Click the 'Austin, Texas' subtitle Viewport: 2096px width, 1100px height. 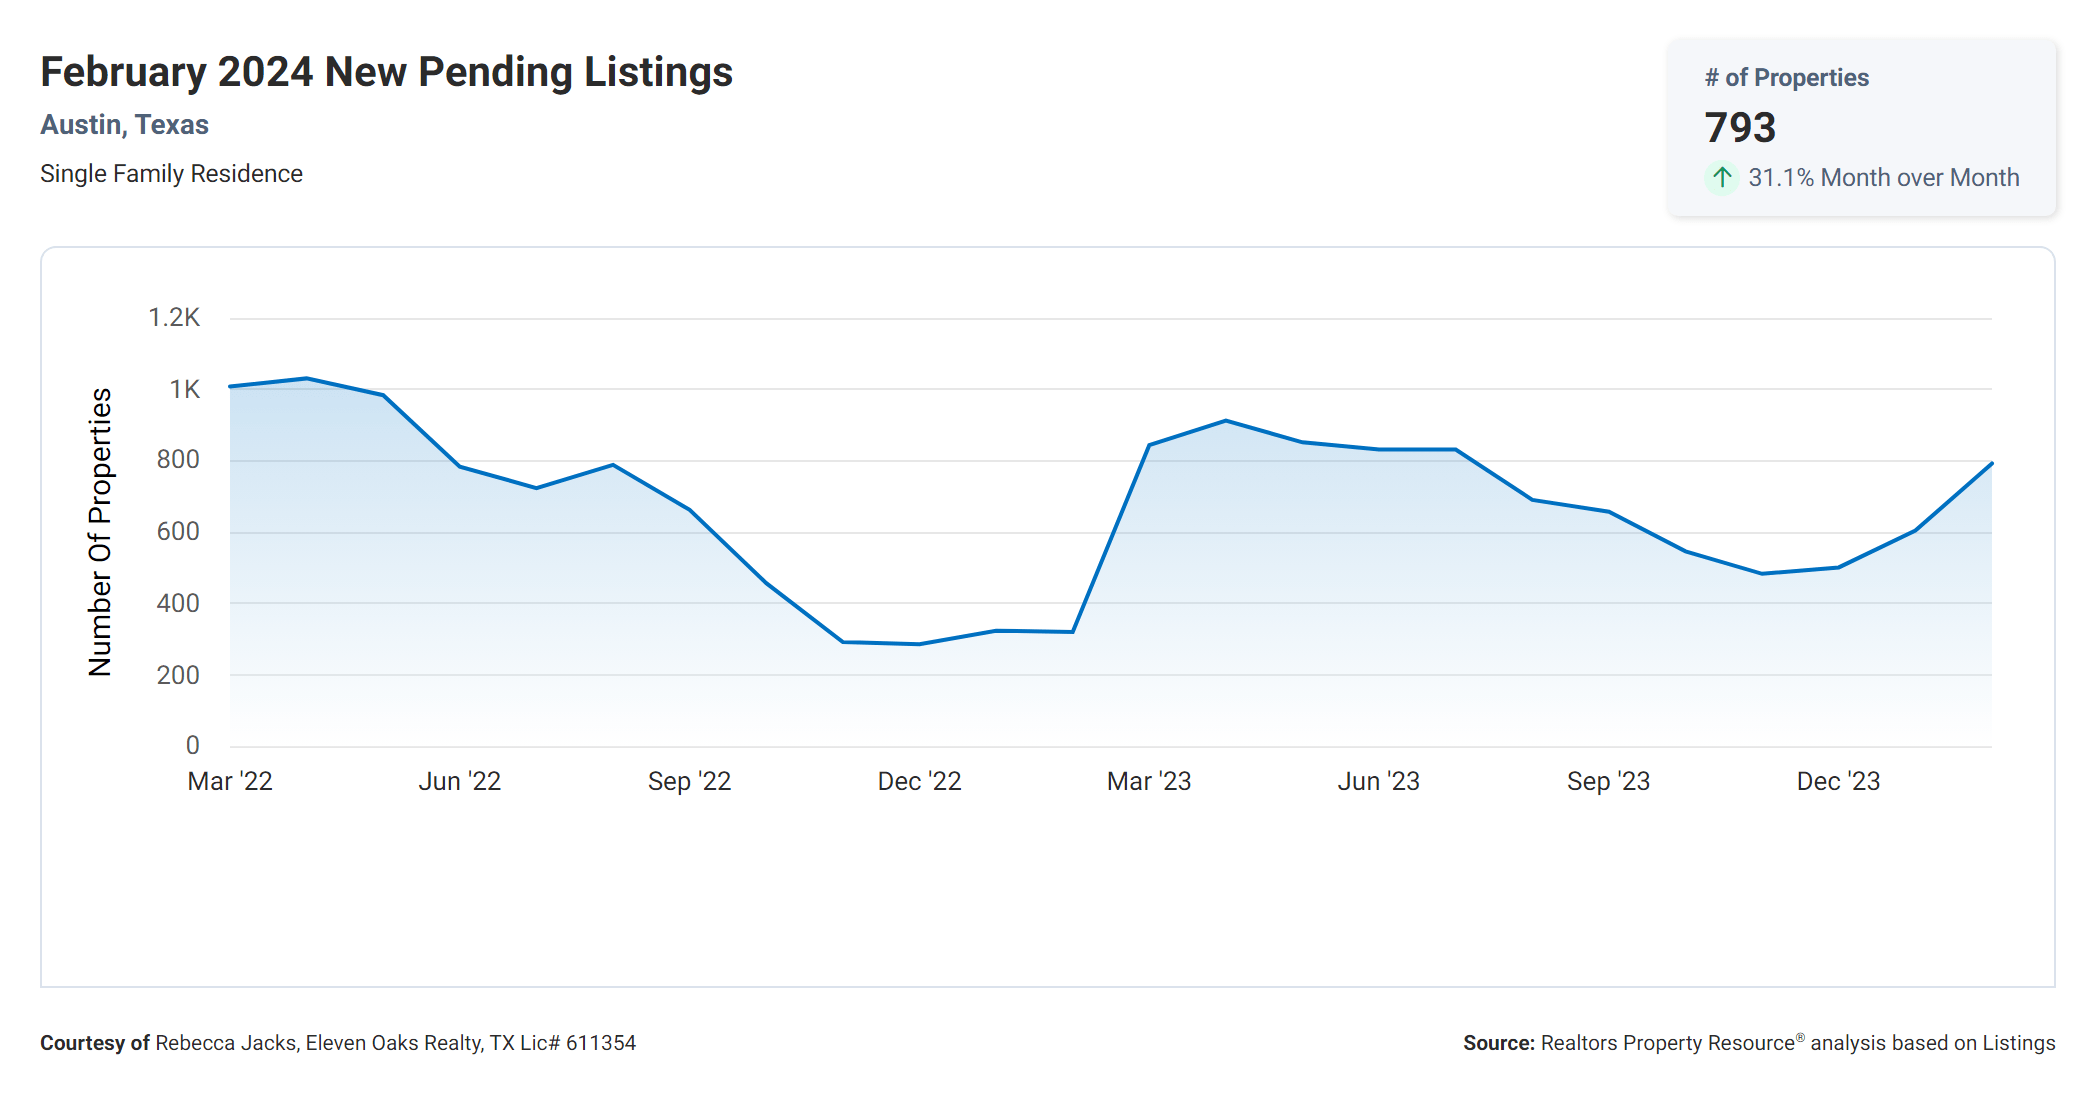point(124,125)
